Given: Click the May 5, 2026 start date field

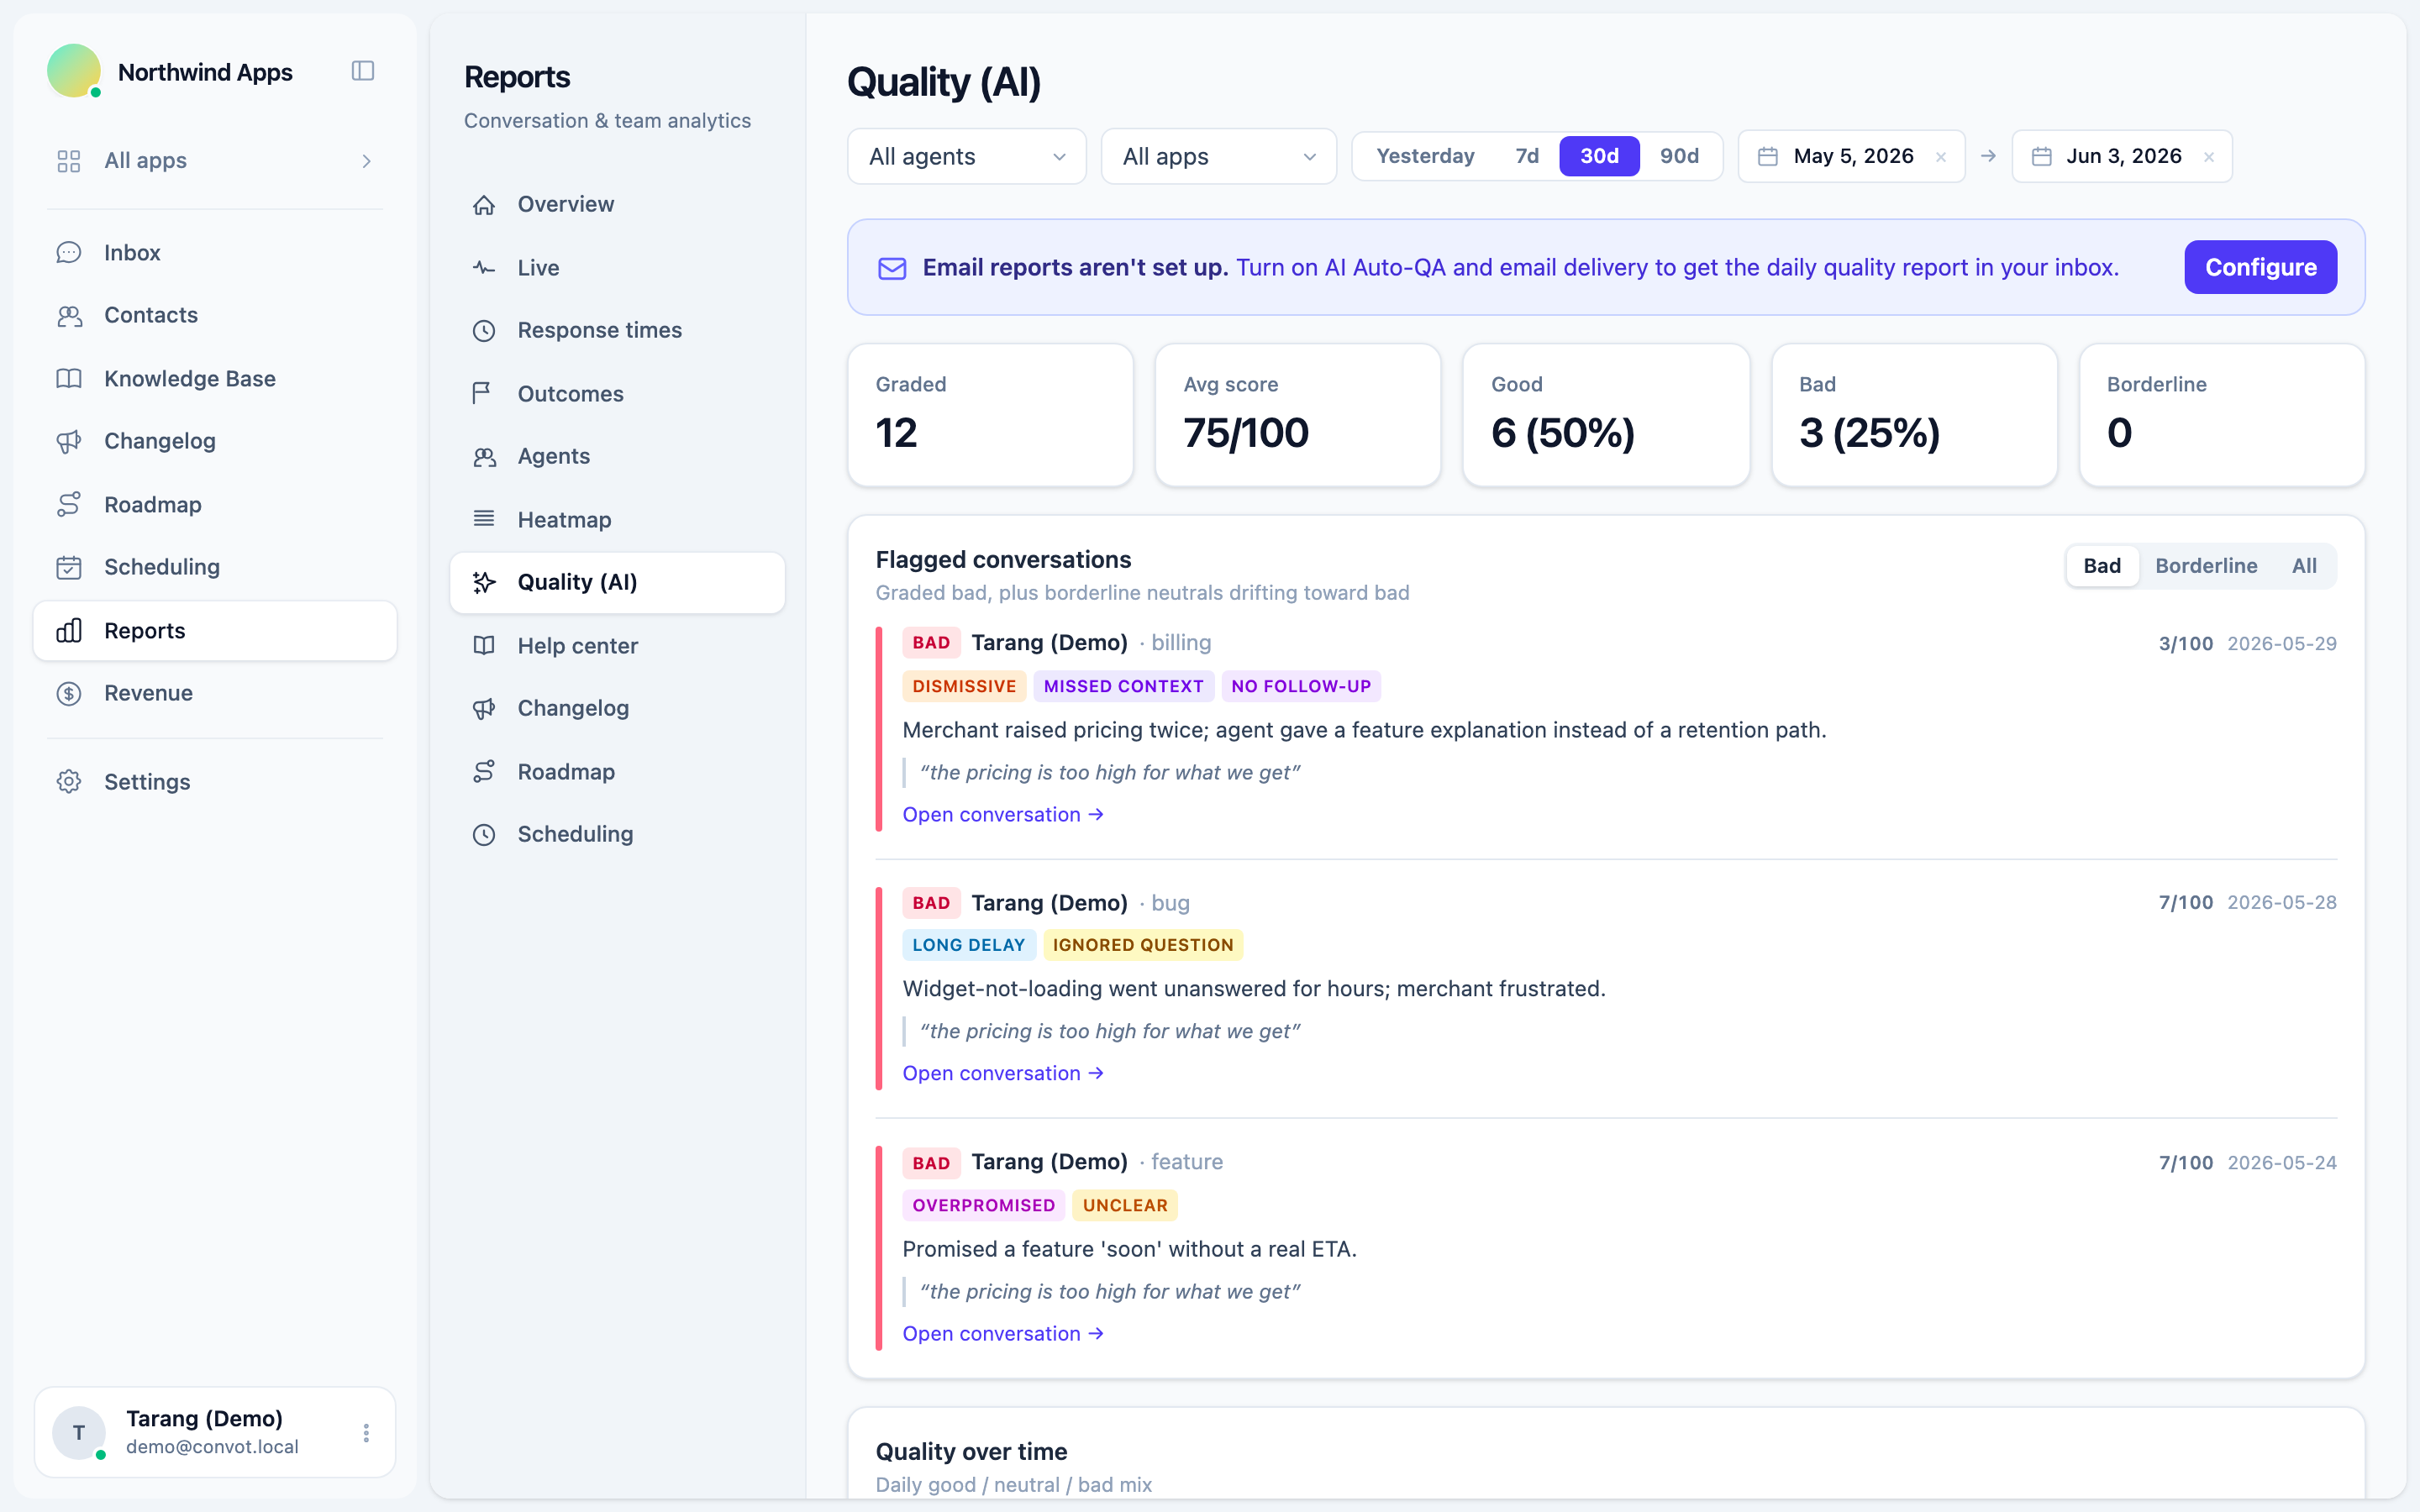Looking at the screenshot, I should [1851, 157].
